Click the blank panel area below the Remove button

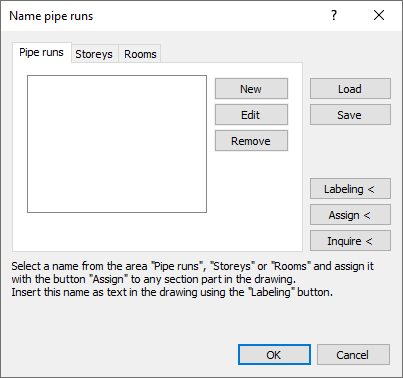click(251, 200)
